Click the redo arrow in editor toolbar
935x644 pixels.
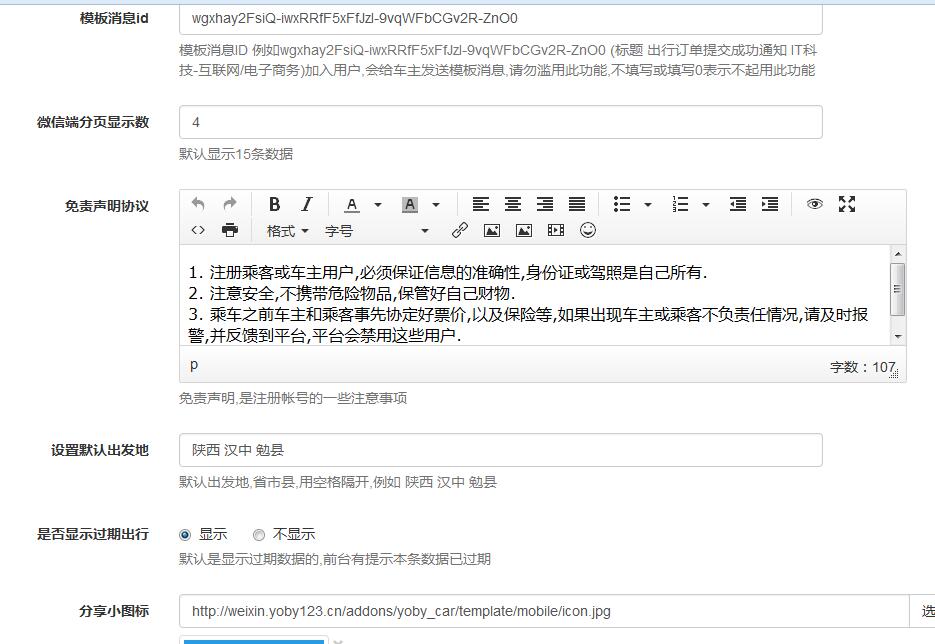[230, 205]
